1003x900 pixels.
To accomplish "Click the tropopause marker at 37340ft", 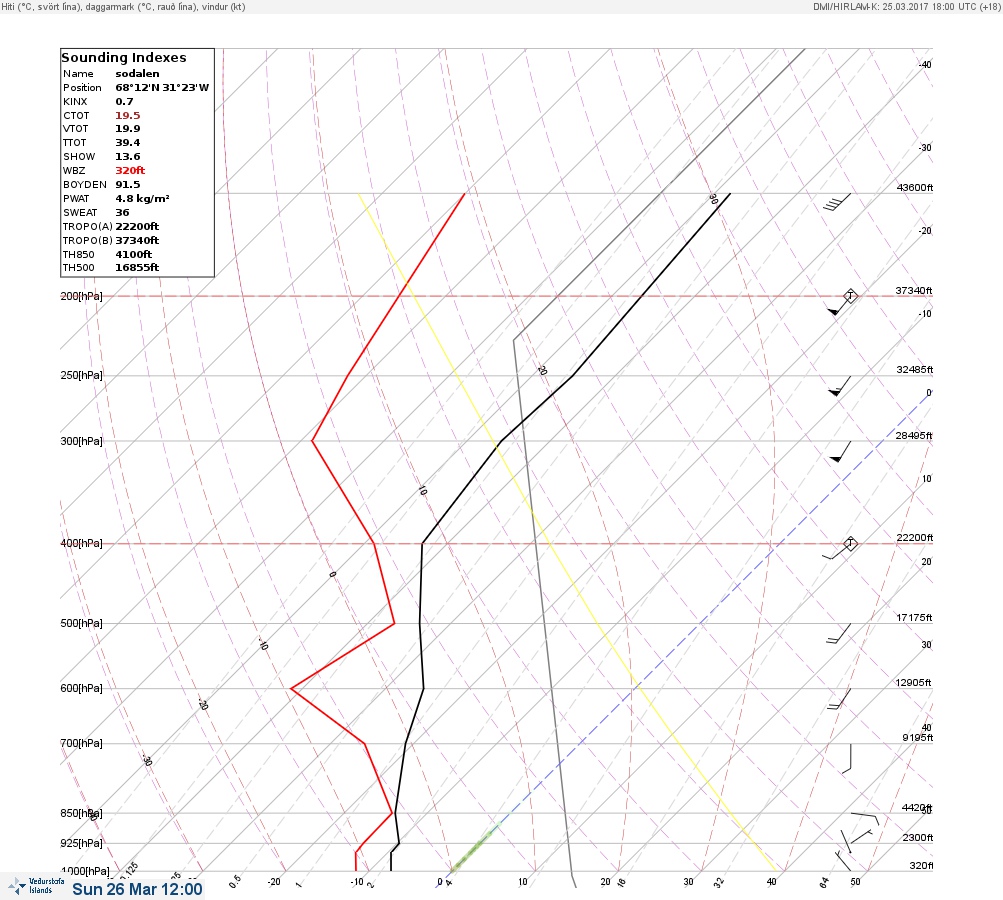I will click(x=850, y=296).
